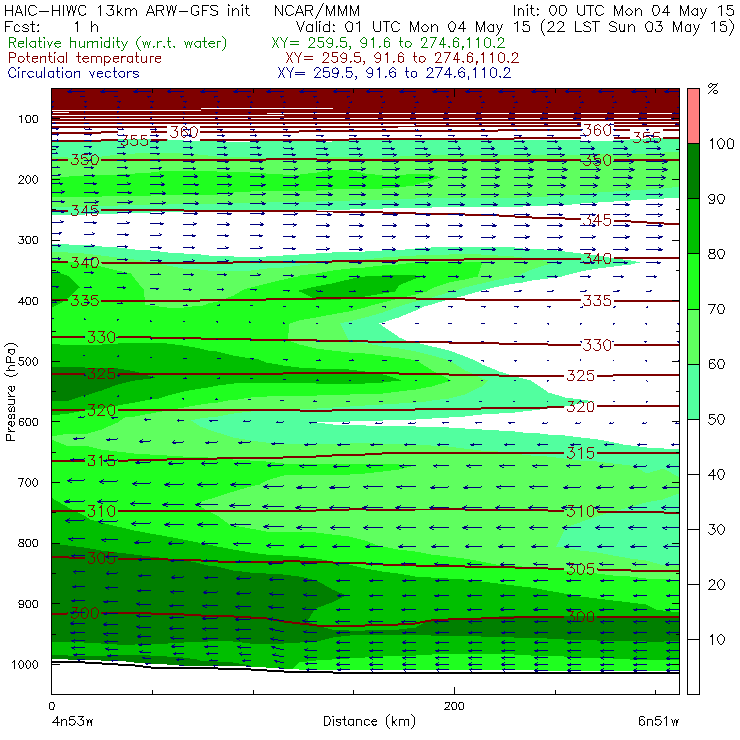Click the 'Fcst: 1 h' forecast label
Image resolution: width=740 pixels, height=740 pixels.
(x=51, y=27)
